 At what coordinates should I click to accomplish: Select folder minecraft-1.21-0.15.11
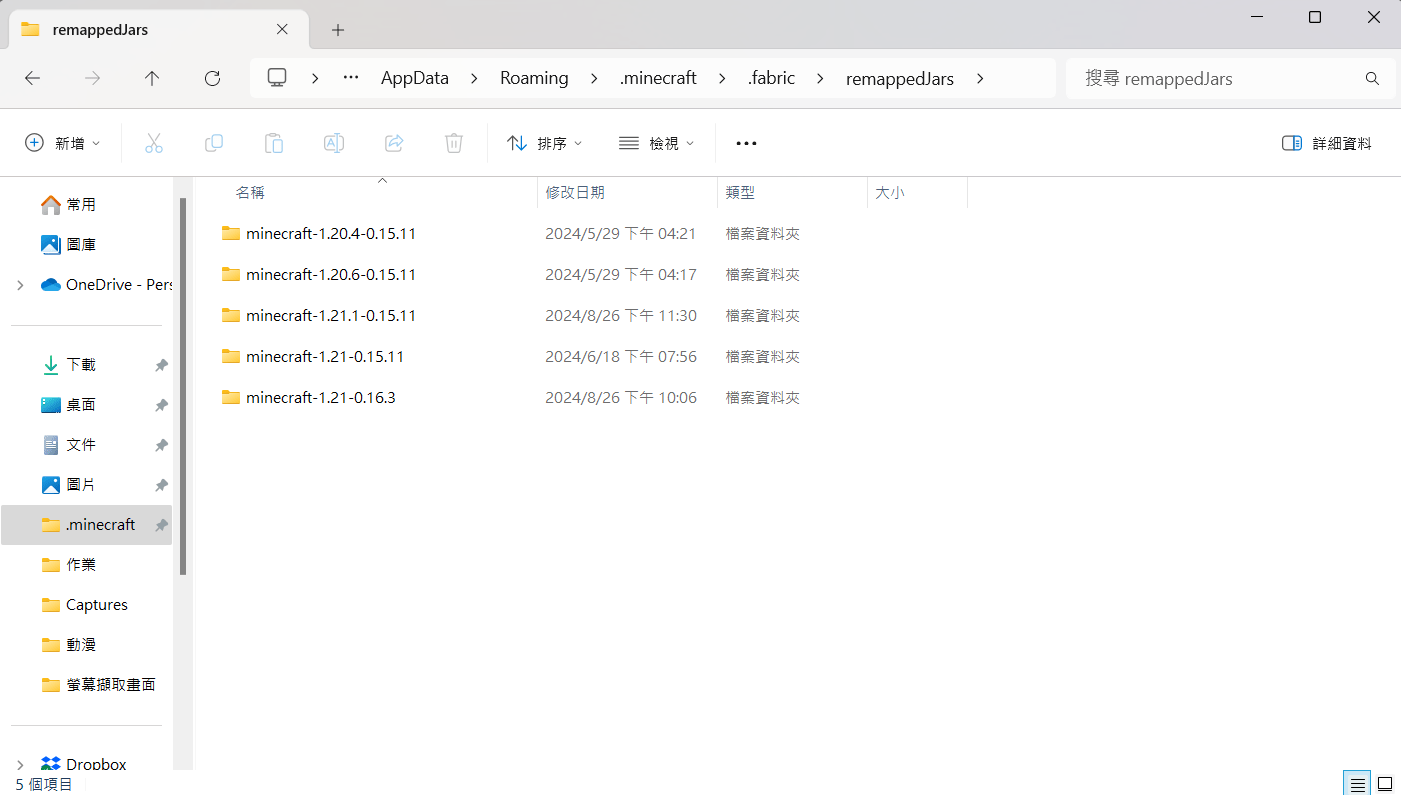click(x=325, y=356)
